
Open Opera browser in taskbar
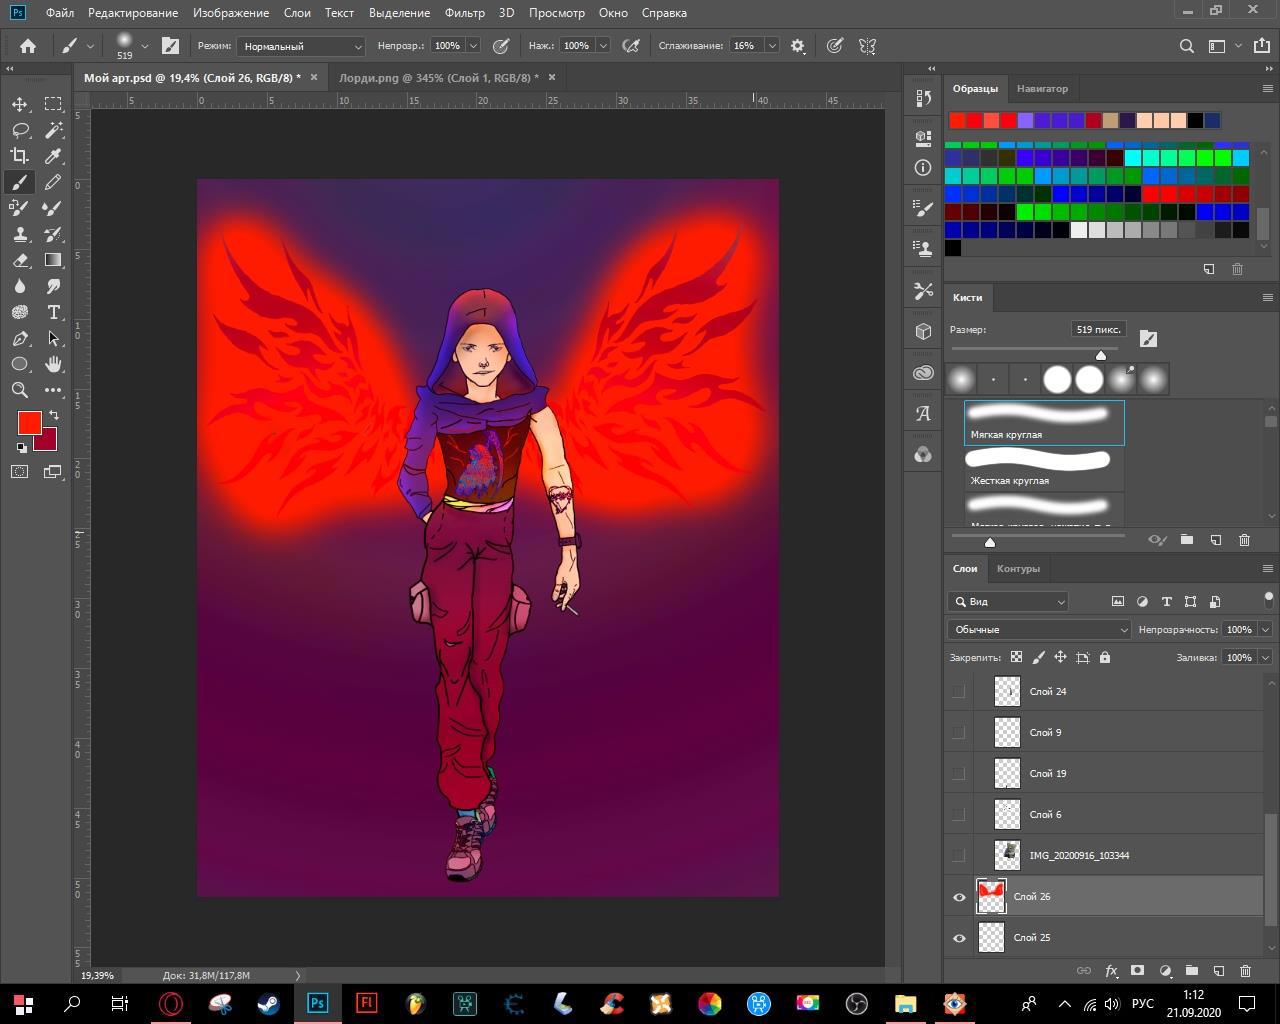click(x=171, y=1003)
